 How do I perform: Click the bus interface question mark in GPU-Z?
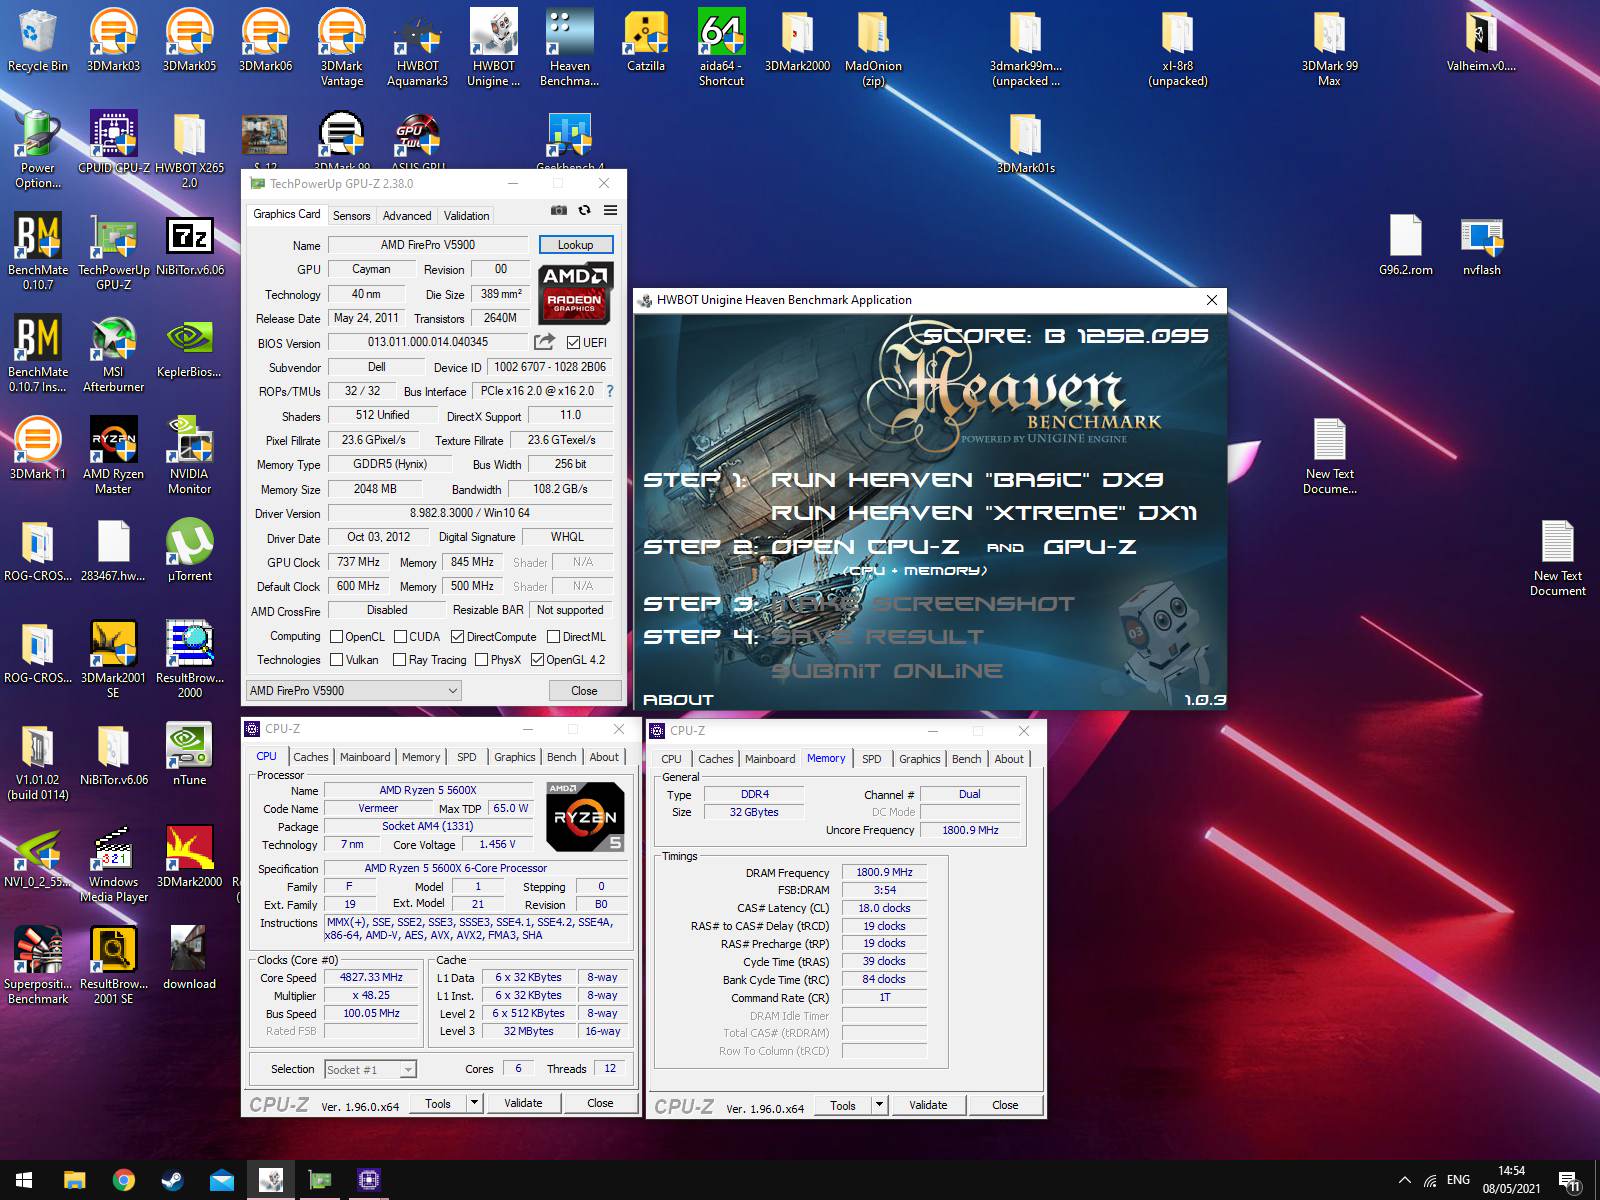coord(610,391)
